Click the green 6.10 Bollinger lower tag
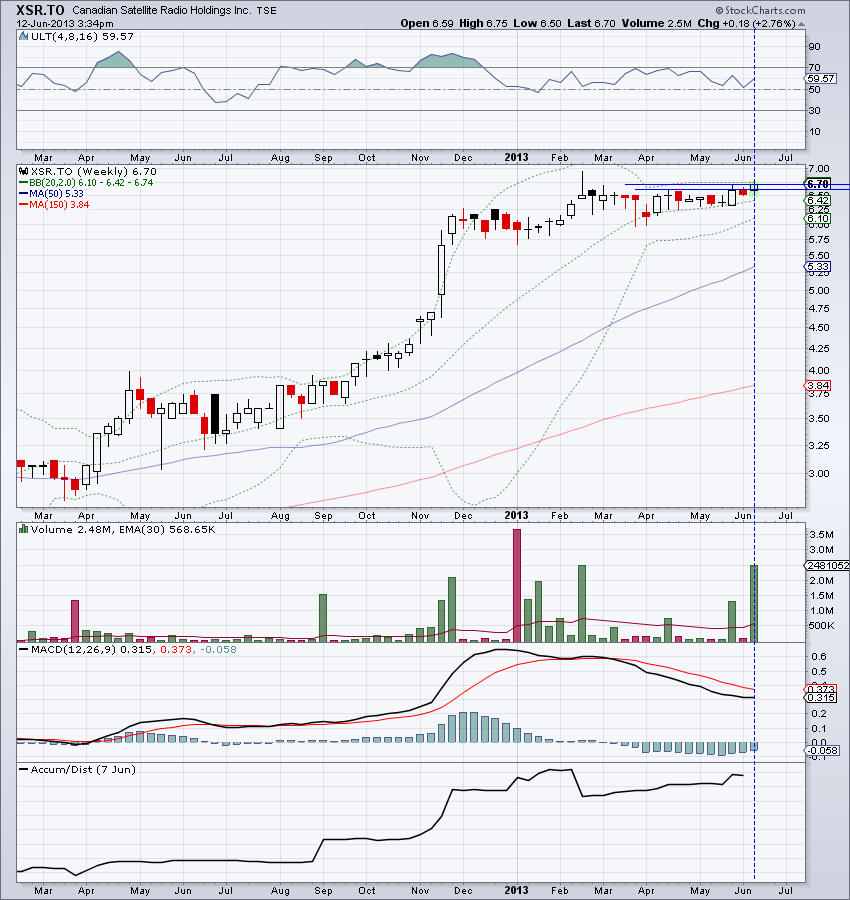The image size is (850, 900). [818, 219]
